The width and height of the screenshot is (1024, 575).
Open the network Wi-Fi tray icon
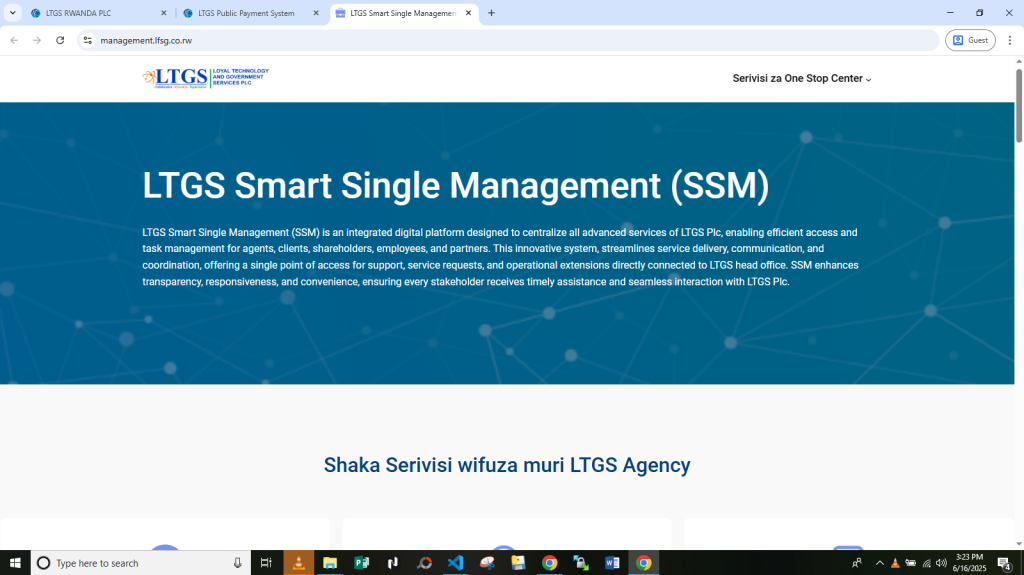(927, 563)
